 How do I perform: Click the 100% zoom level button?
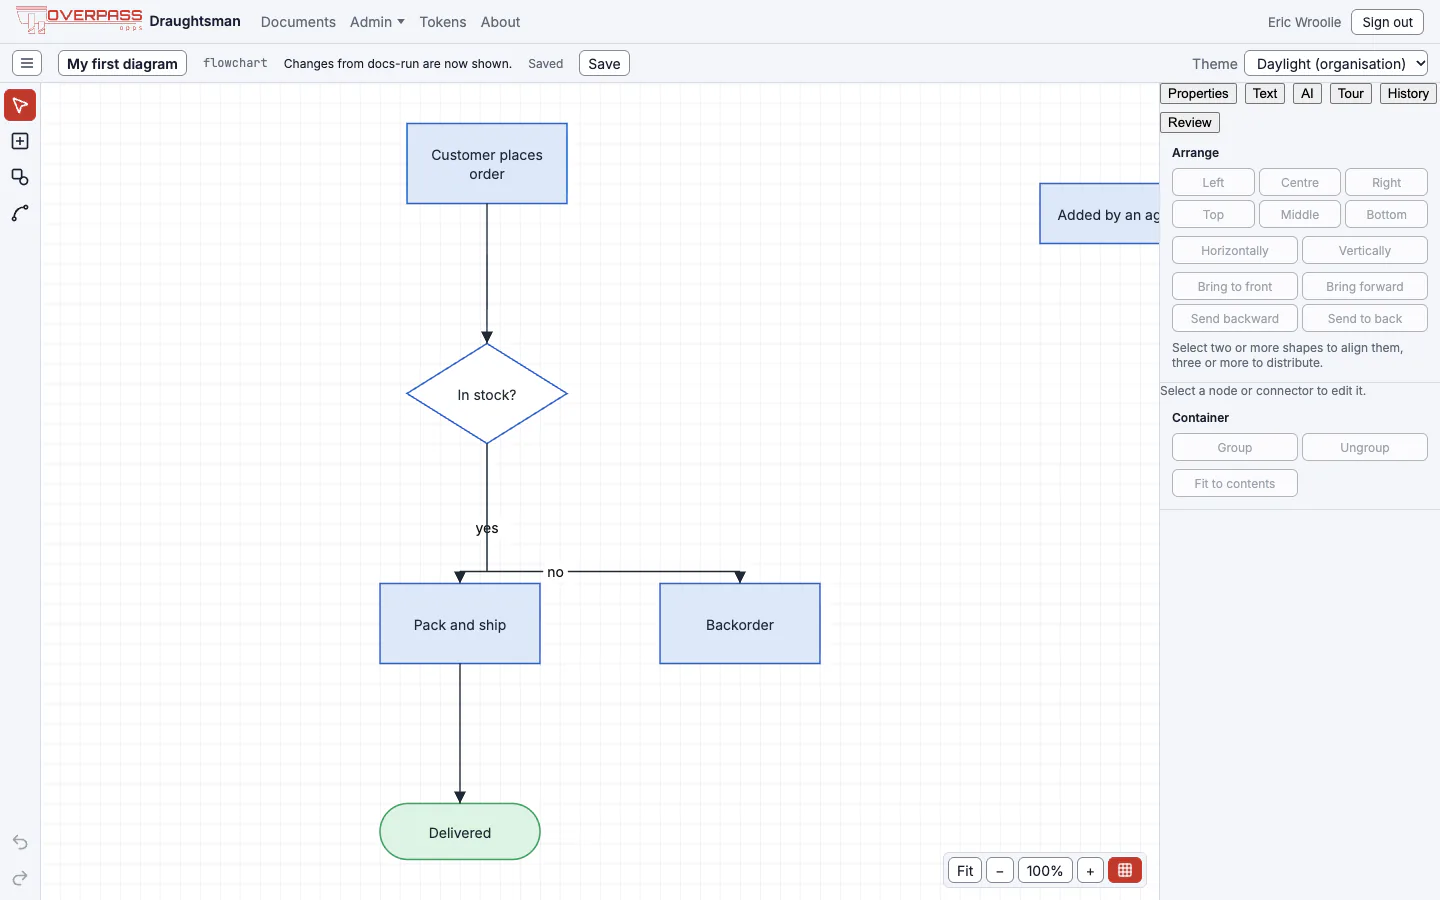coord(1045,870)
